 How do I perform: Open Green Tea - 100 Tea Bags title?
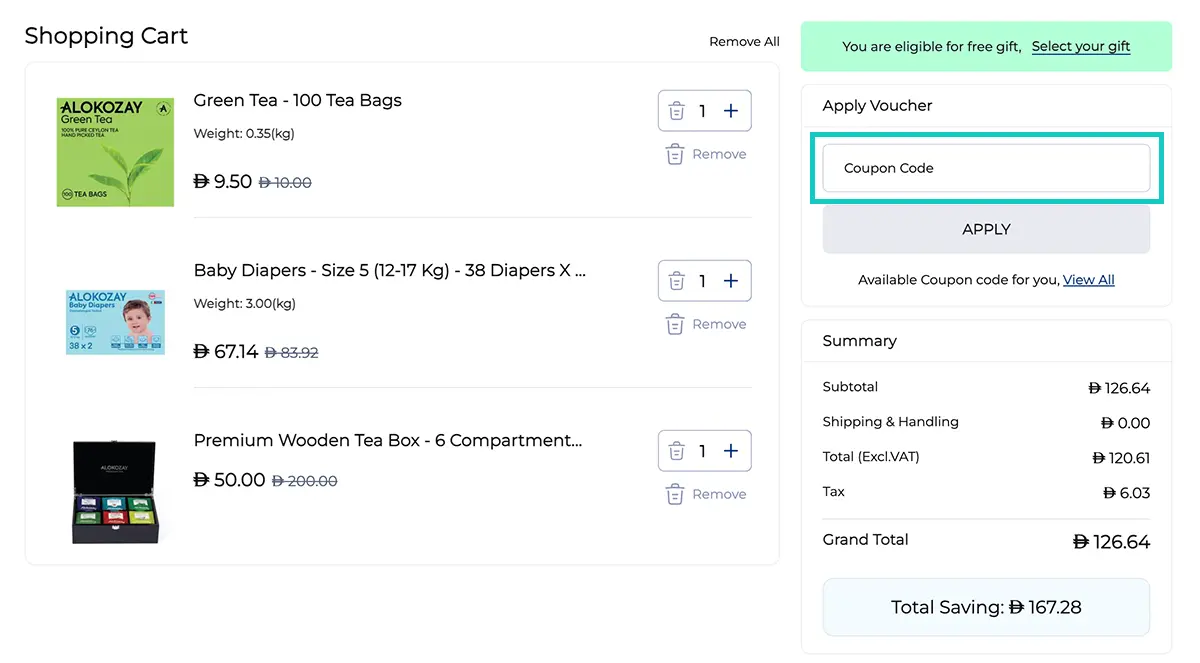pyautogui.click(x=298, y=100)
